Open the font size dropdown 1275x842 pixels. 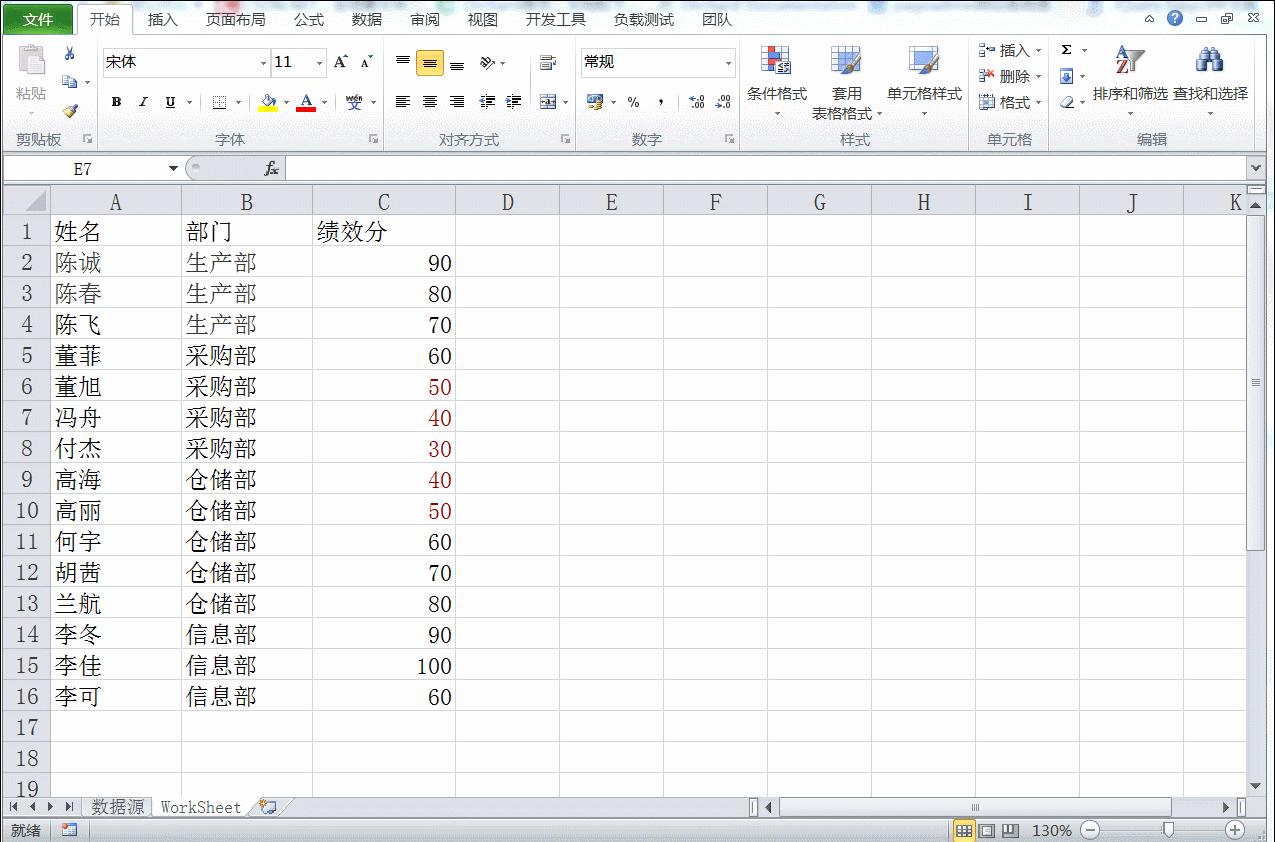pyautogui.click(x=321, y=62)
